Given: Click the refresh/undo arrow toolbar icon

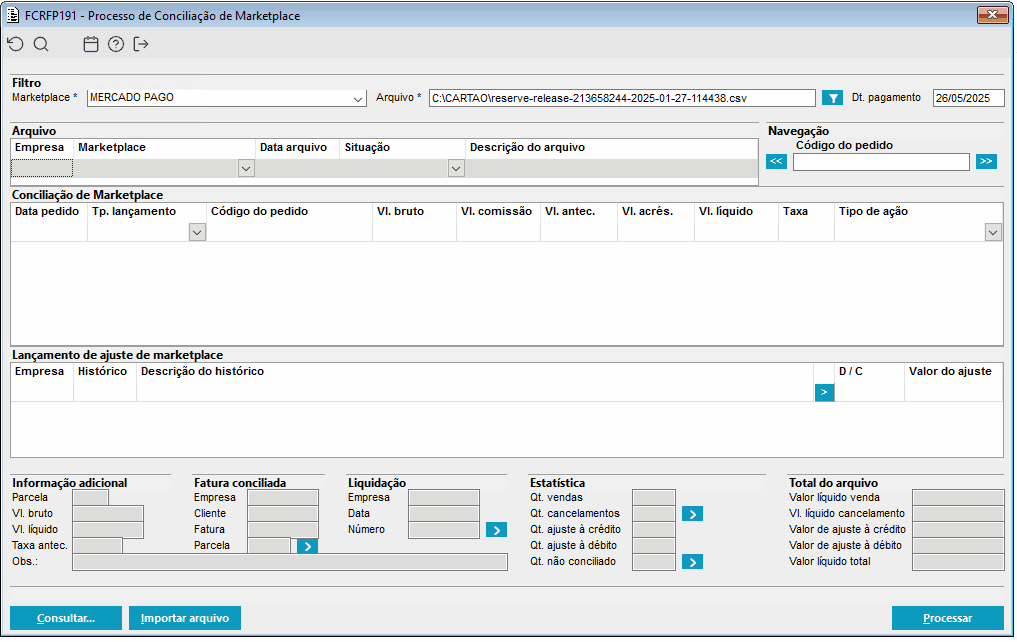Looking at the screenshot, I should point(16,44).
